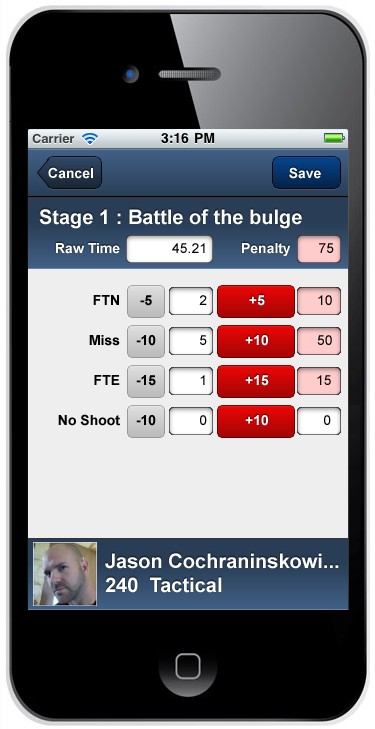Remove an FTE with the -15 button
This screenshot has width=375, height=729.
click(146, 381)
